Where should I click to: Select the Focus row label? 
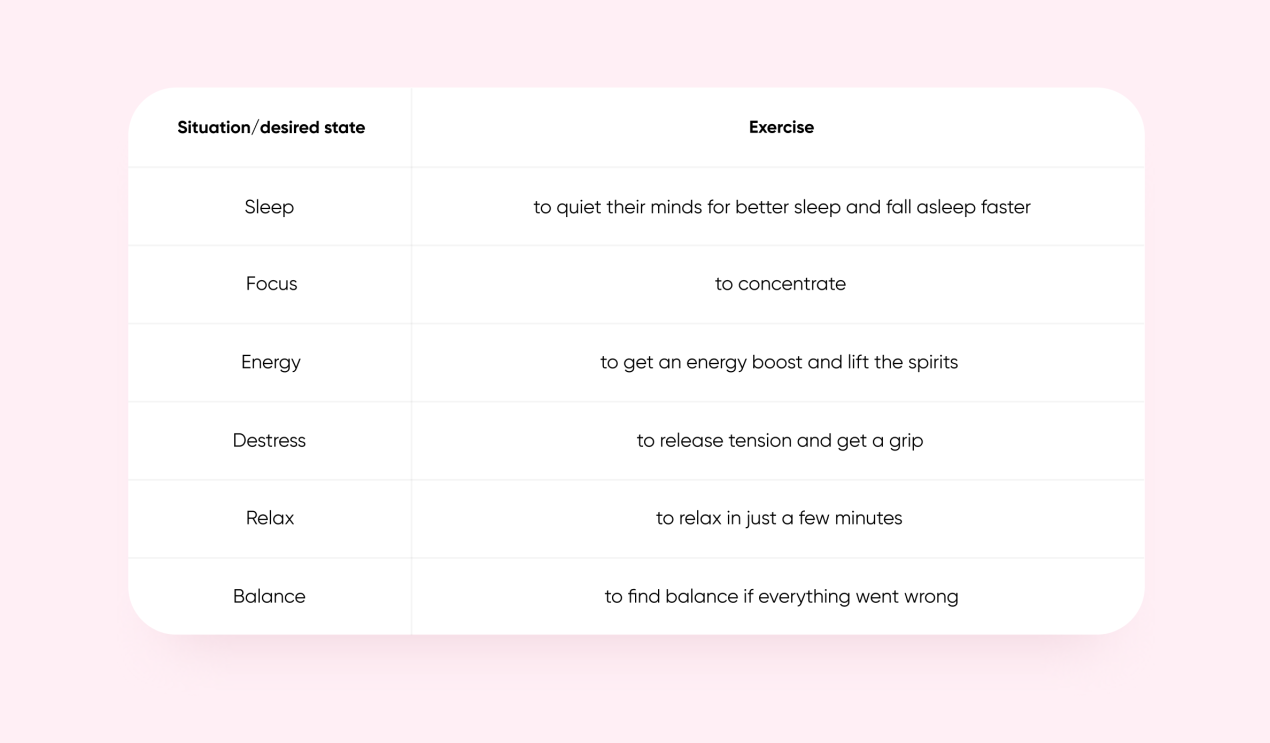[271, 284]
